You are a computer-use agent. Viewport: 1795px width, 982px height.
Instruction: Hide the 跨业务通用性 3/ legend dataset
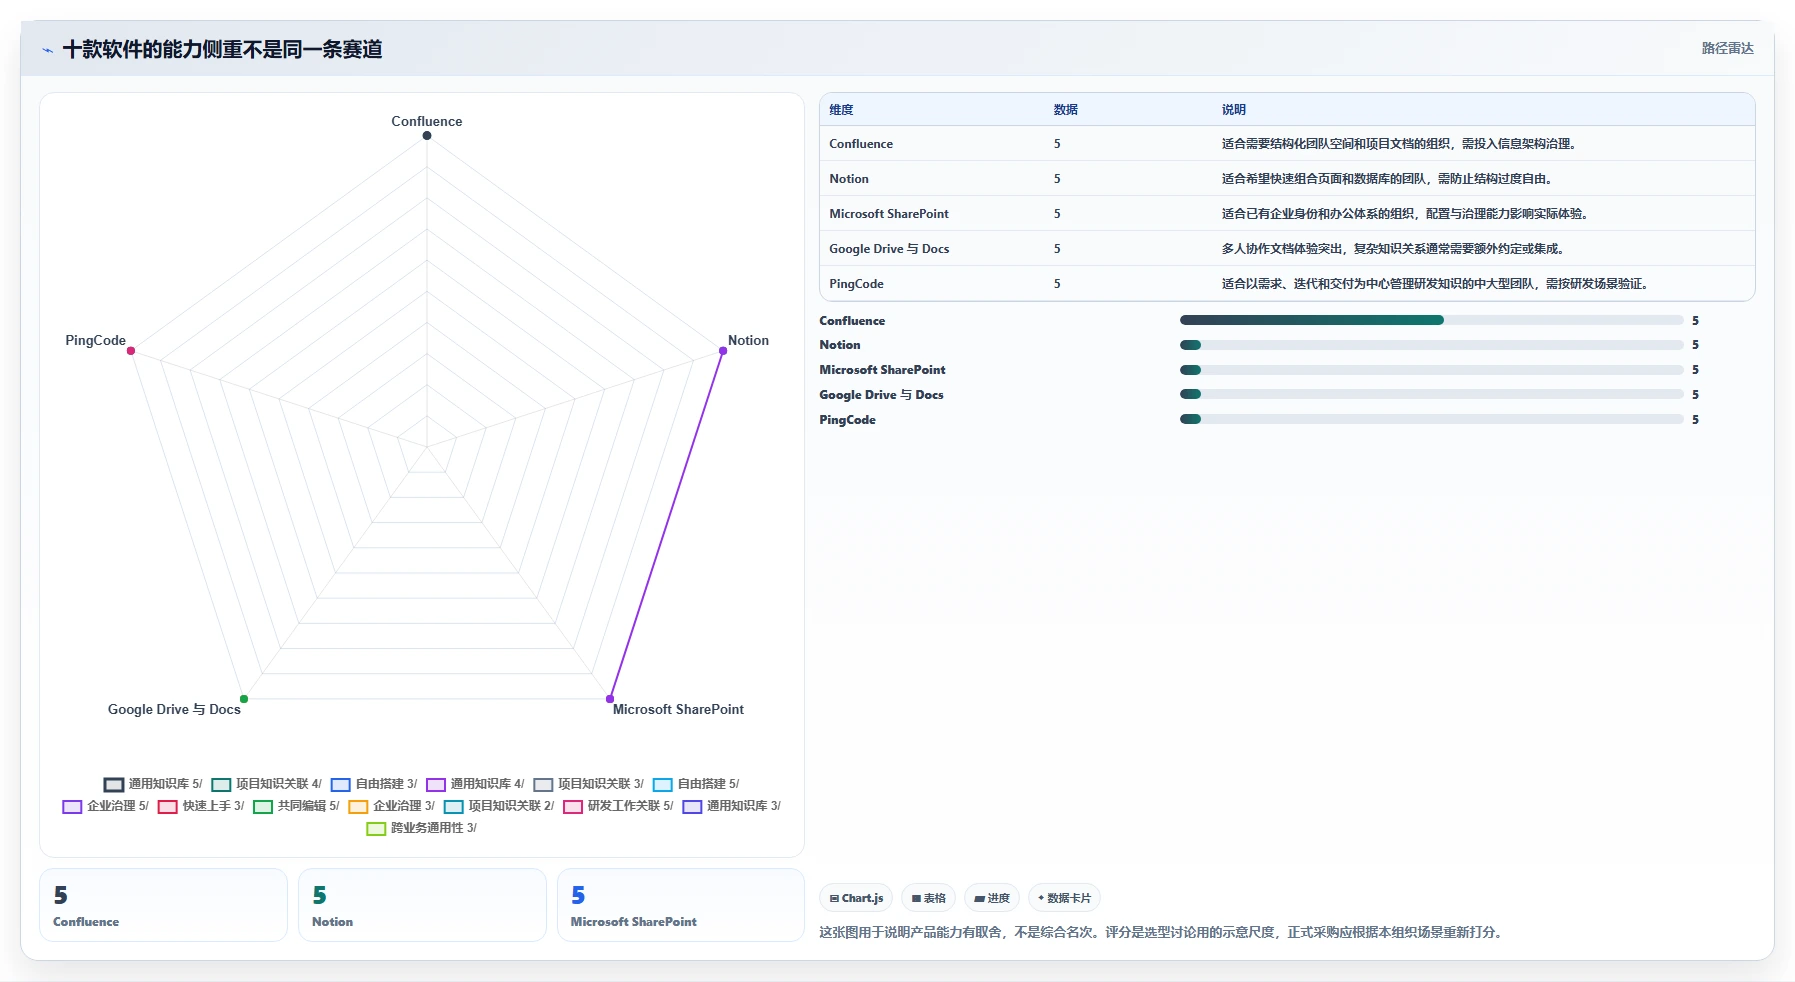(x=422, y=828)
